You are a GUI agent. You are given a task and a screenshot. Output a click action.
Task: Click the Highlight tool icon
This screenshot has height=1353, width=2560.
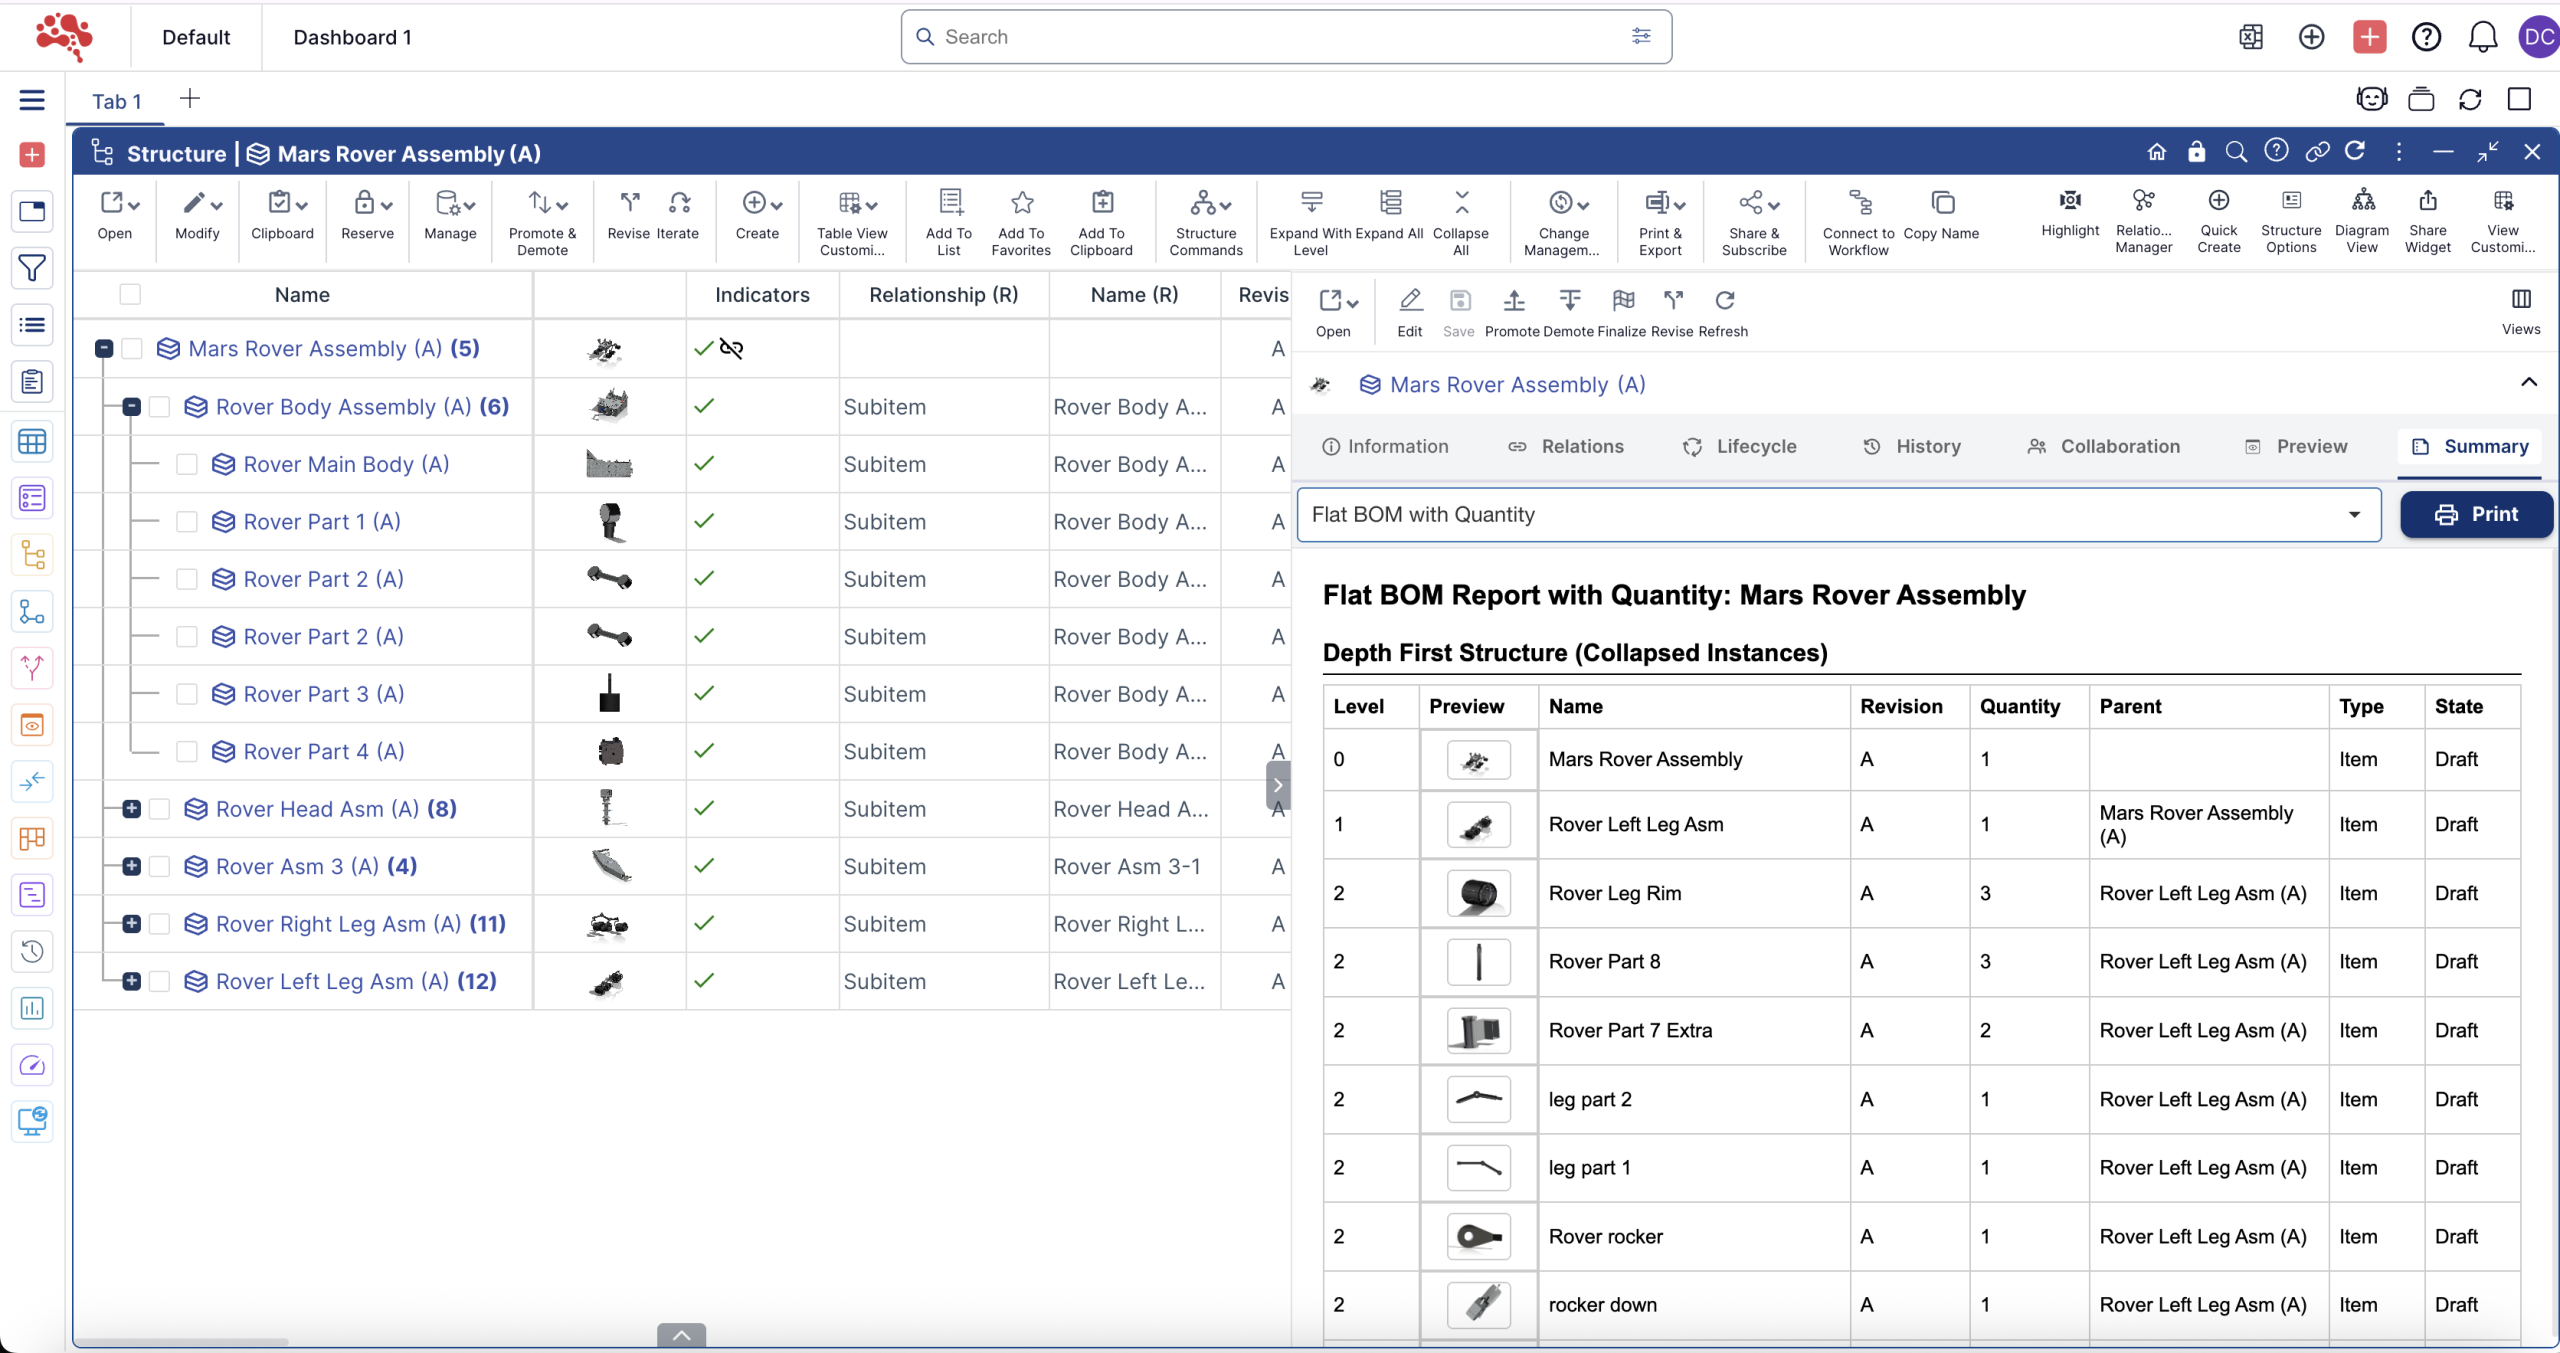click(2070, 201)
